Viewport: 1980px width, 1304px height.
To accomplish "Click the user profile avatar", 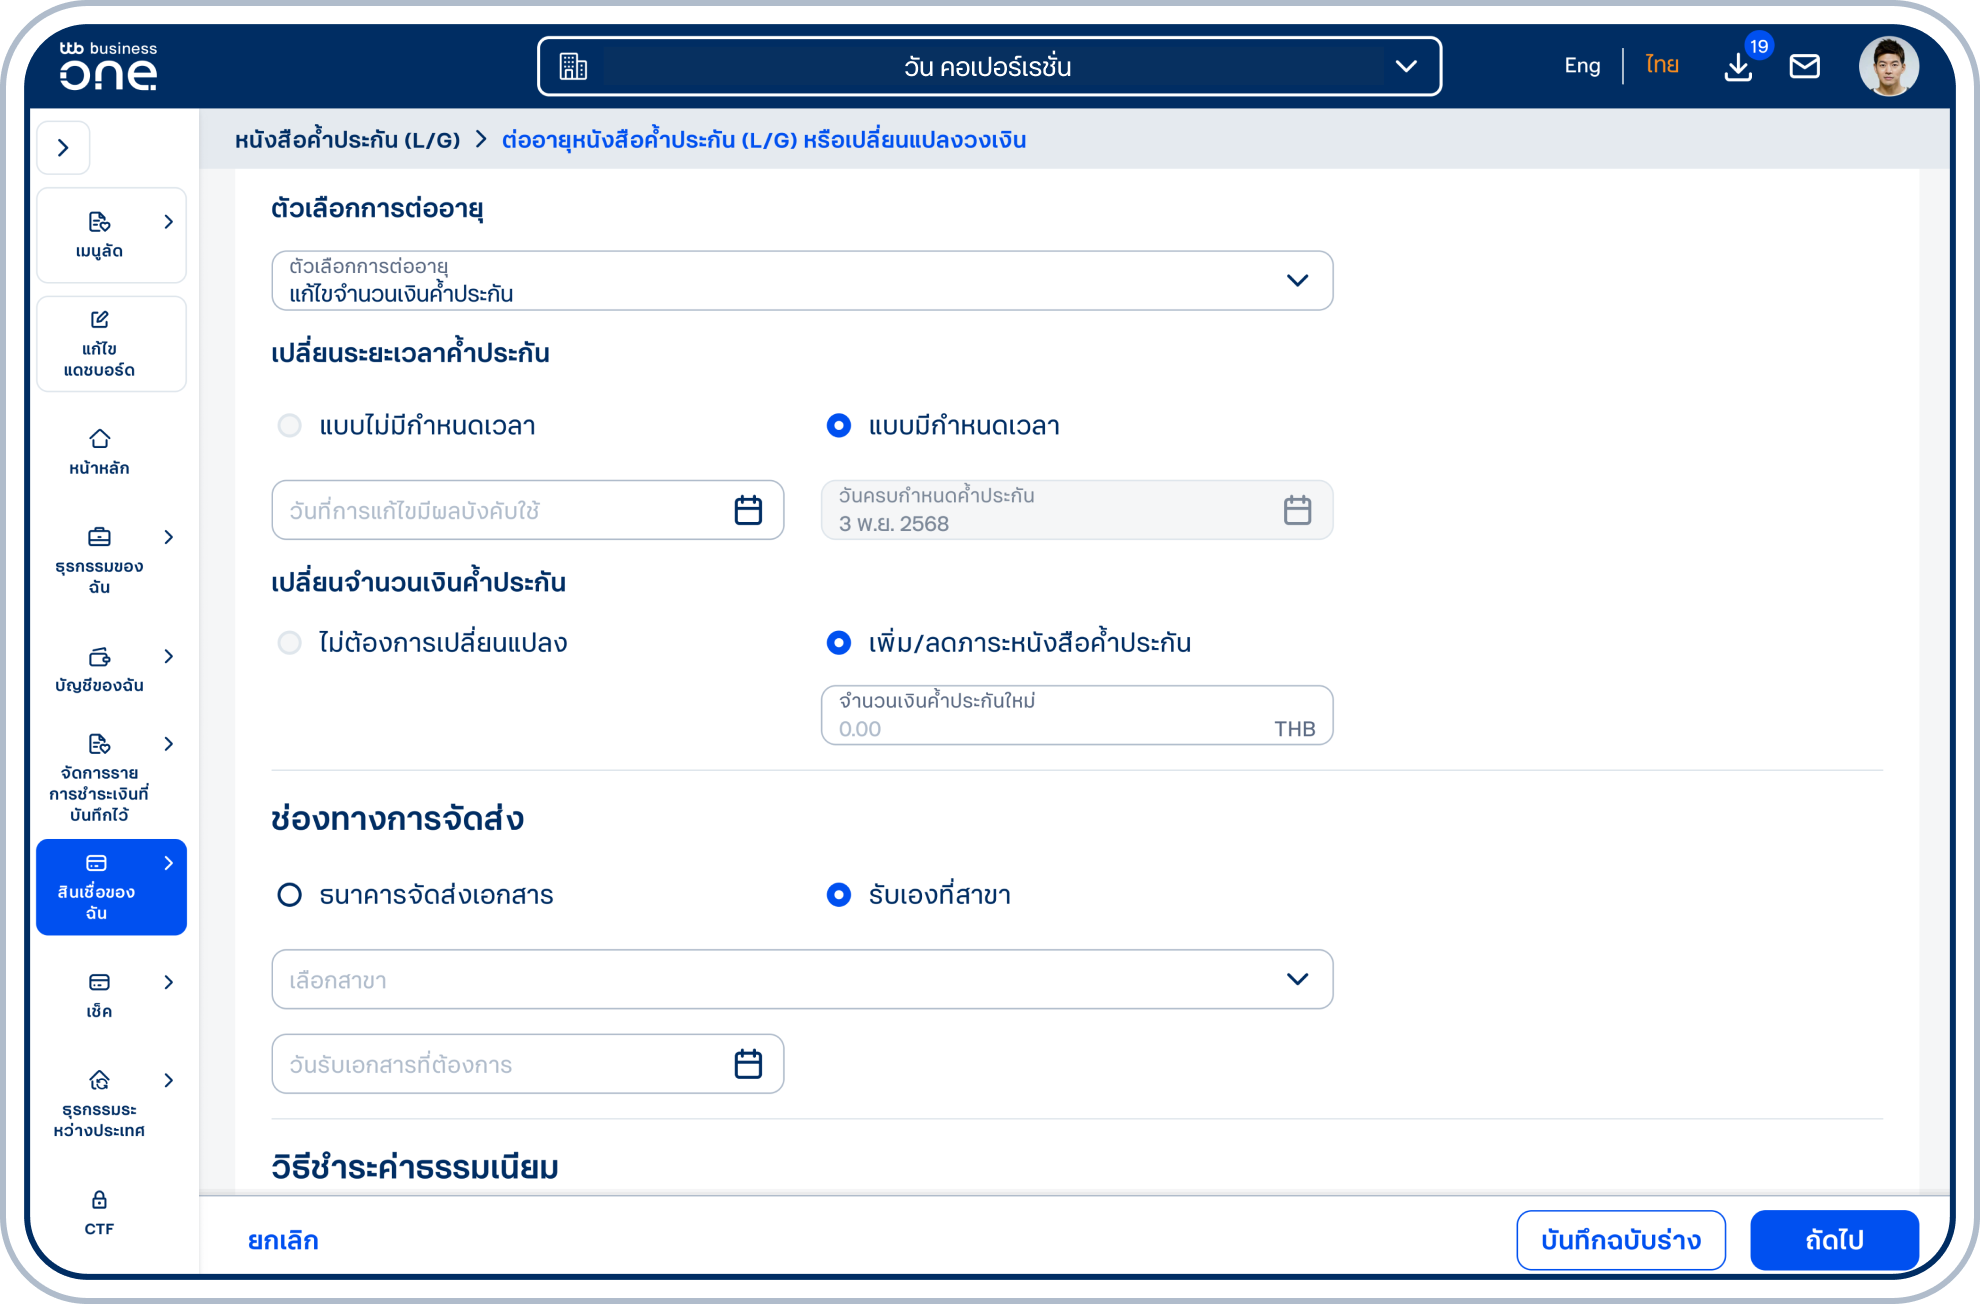I will pyautogui.click(x=1888, y=67).
